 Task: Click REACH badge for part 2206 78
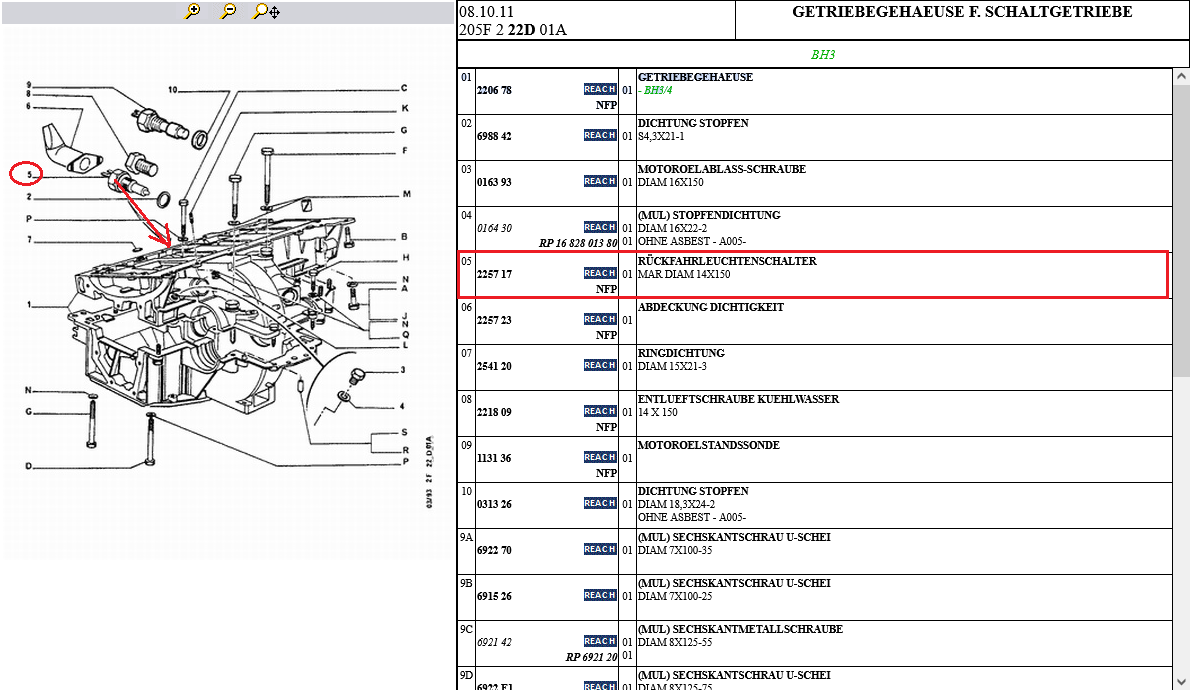click(x=600, y=89)
